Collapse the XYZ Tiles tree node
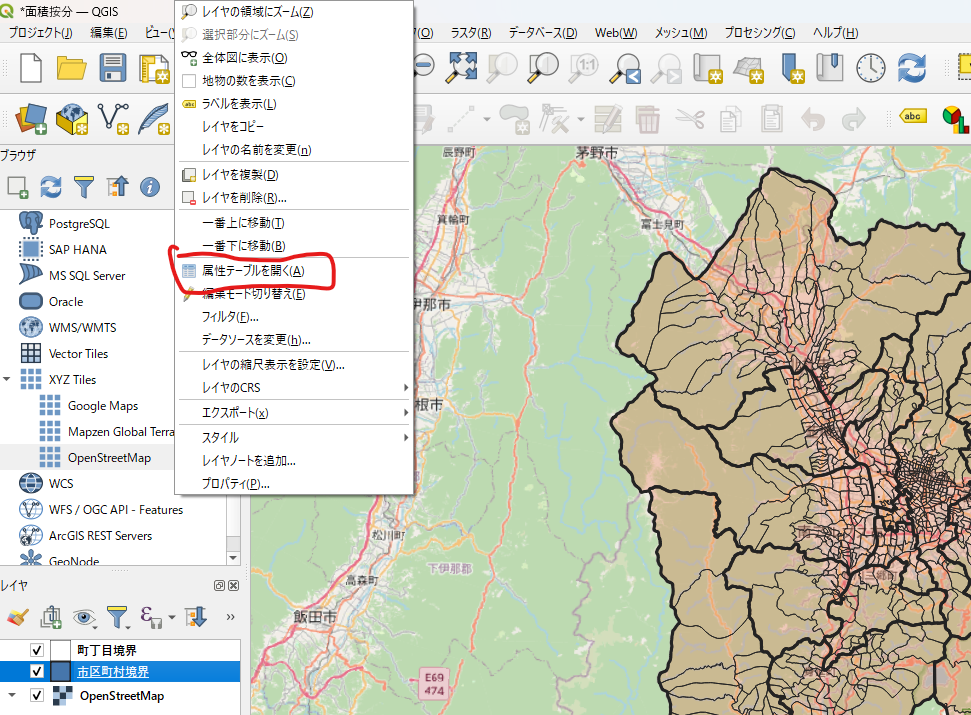 (x=7, y=379)
